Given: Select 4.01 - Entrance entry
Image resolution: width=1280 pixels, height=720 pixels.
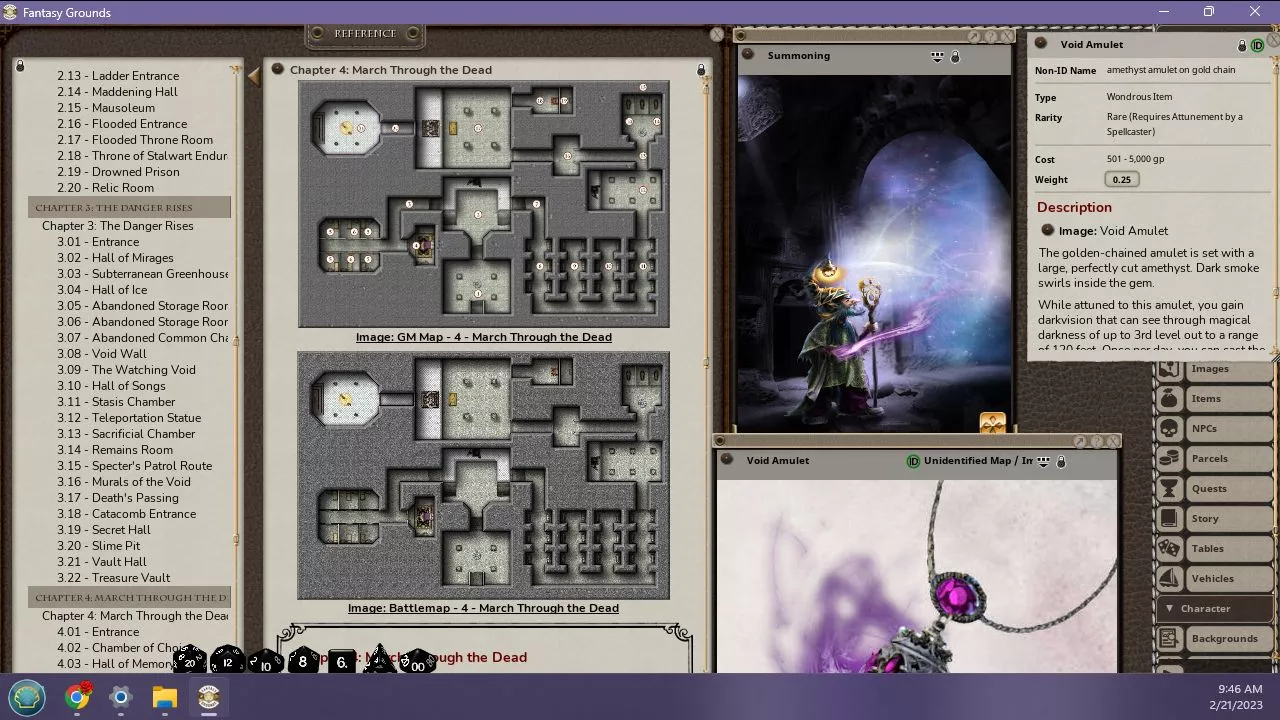Looking at the screenshot, I should click(98, 631).
